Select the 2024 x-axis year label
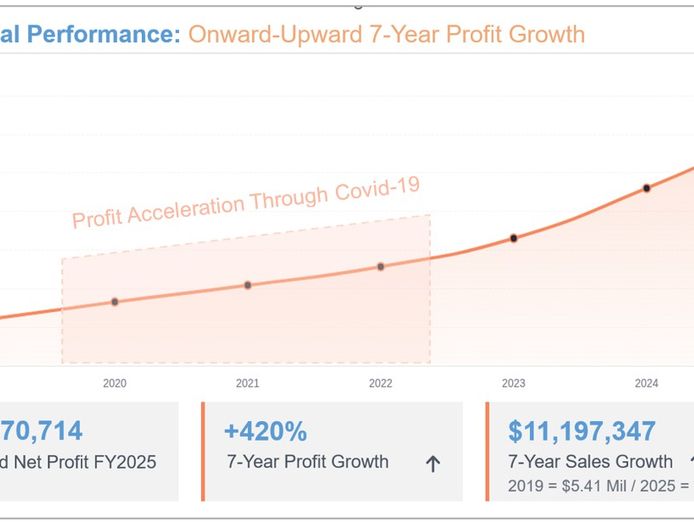Image resolution: width=694 pixels, height=522 pixels. (647, 383)
